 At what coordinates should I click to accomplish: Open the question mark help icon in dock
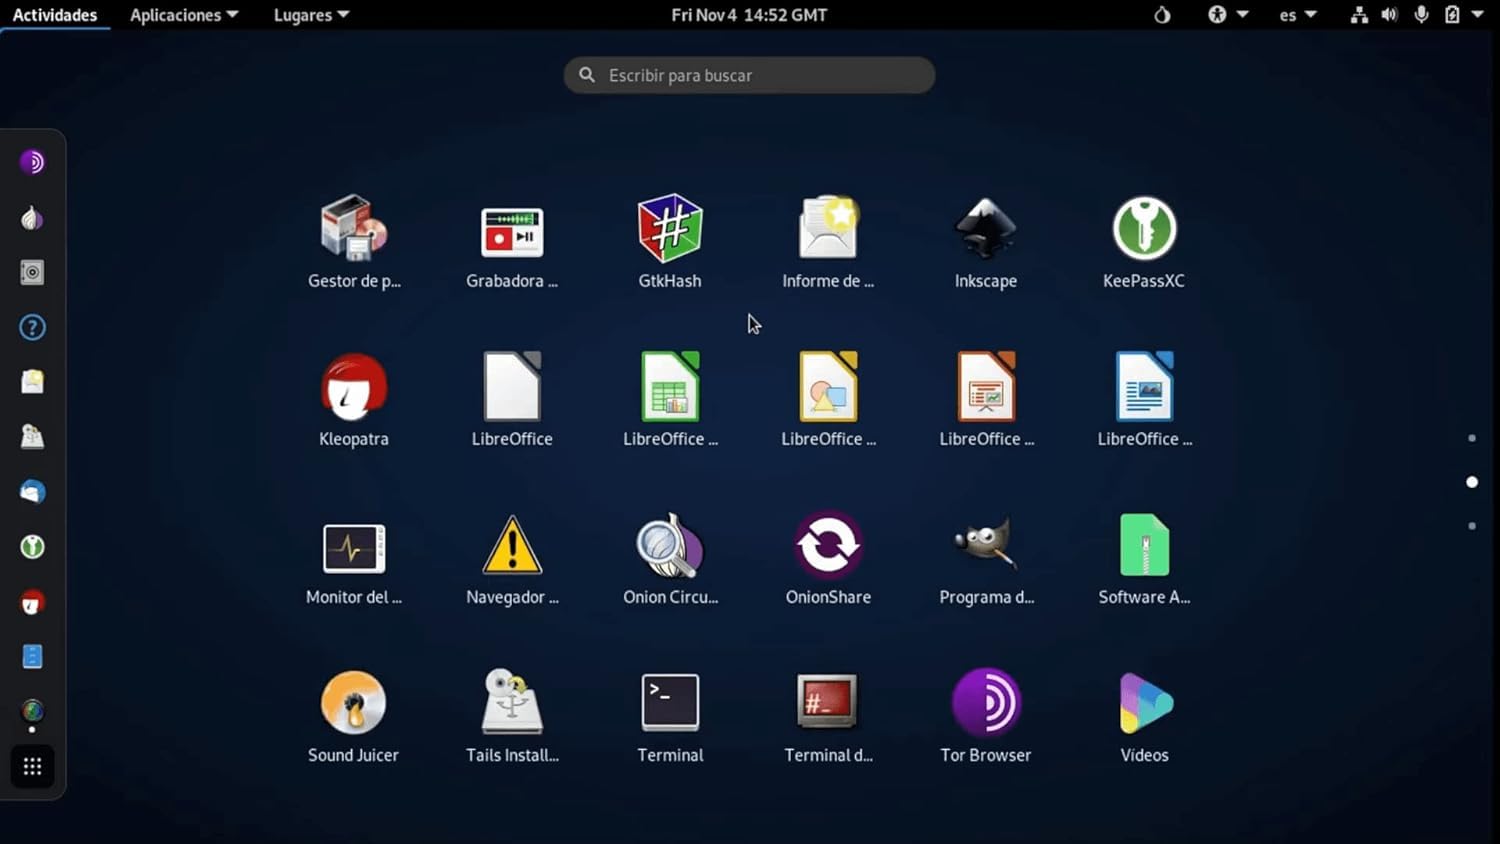(32, 327)
